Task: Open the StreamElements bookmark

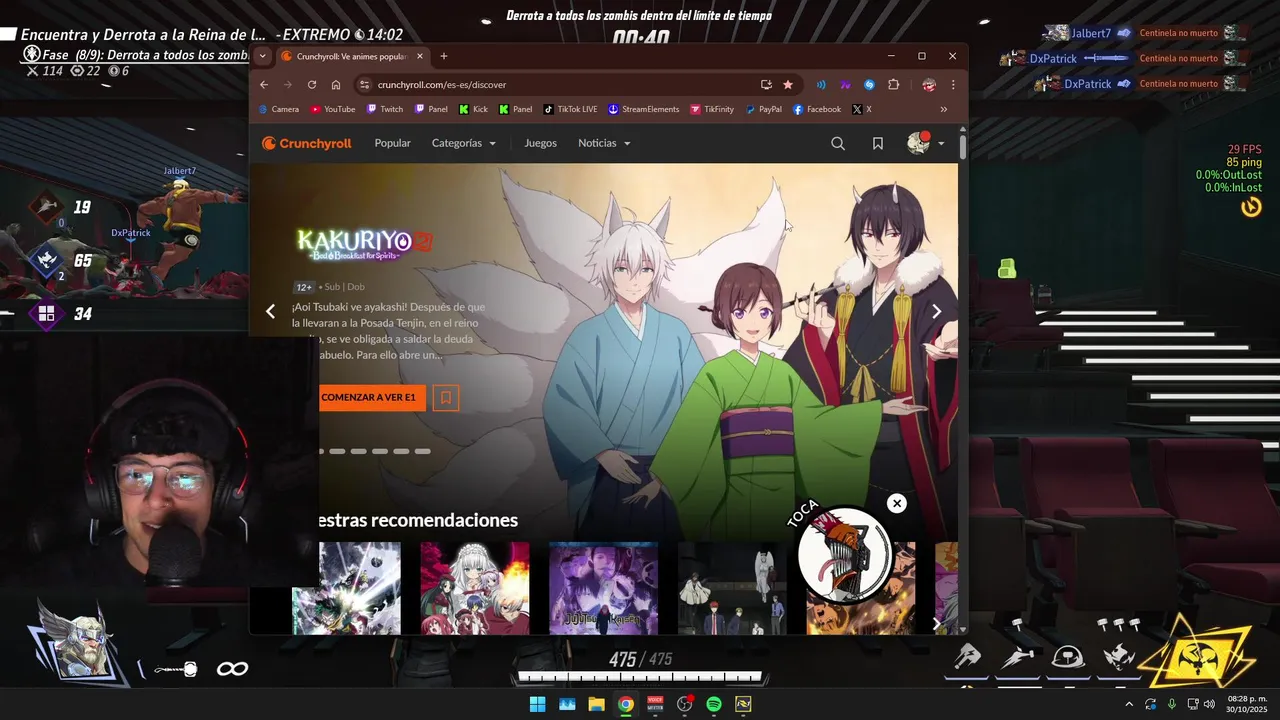Action: click(x=643, y=109)
